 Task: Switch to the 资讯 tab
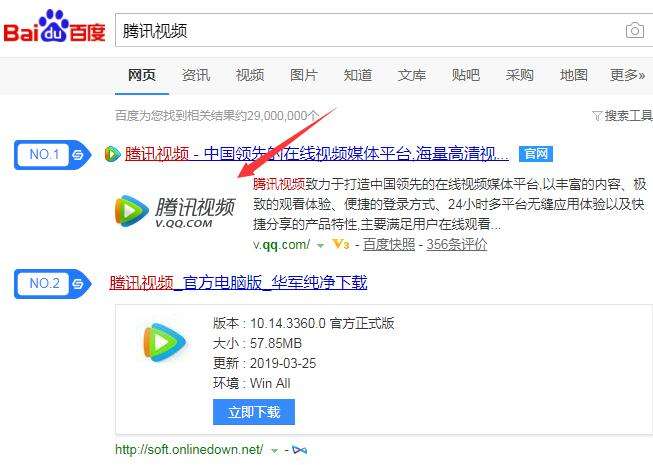[x=196, y=75]
